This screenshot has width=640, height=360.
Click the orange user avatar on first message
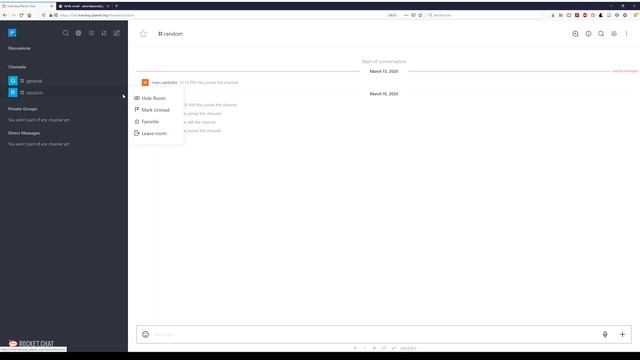coord(145,82)
